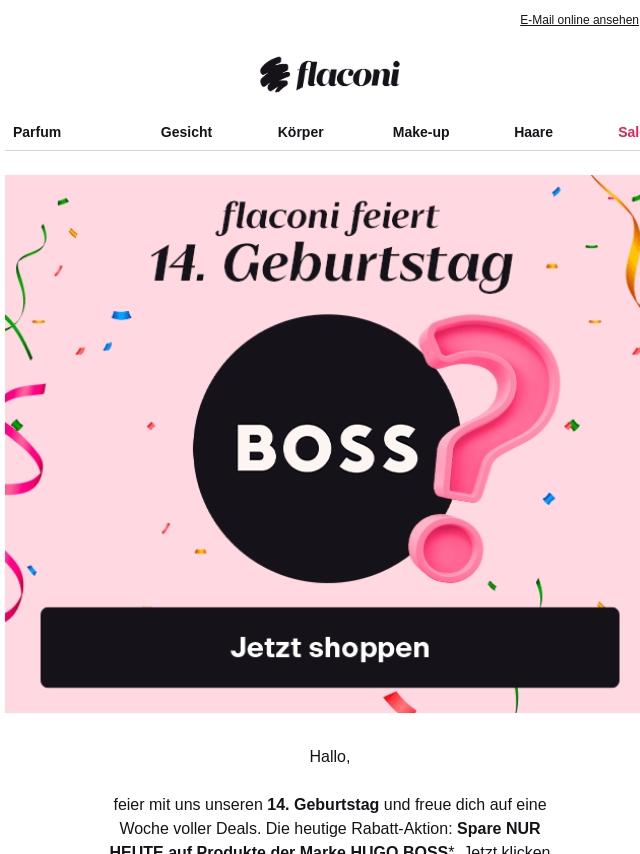Click the bold '14. Geburtstag' in paragraph

pyautogui.click(x=323, y=804)
